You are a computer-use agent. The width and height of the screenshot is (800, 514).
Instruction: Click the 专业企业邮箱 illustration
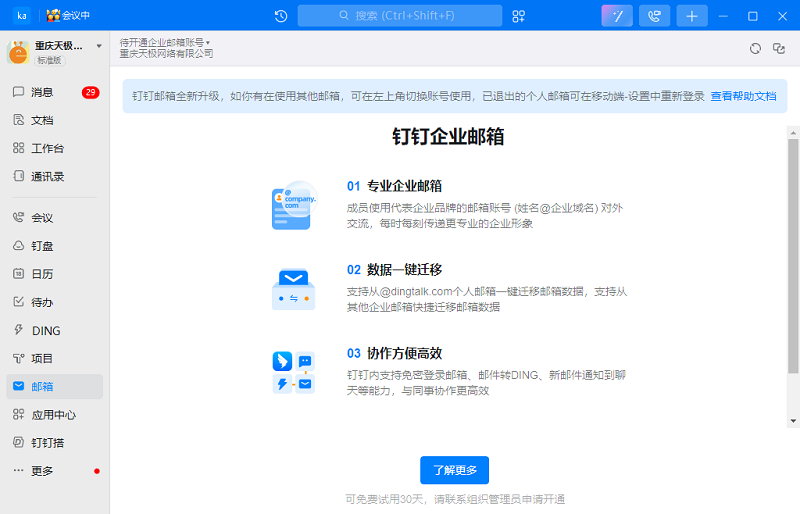[294, 205]
